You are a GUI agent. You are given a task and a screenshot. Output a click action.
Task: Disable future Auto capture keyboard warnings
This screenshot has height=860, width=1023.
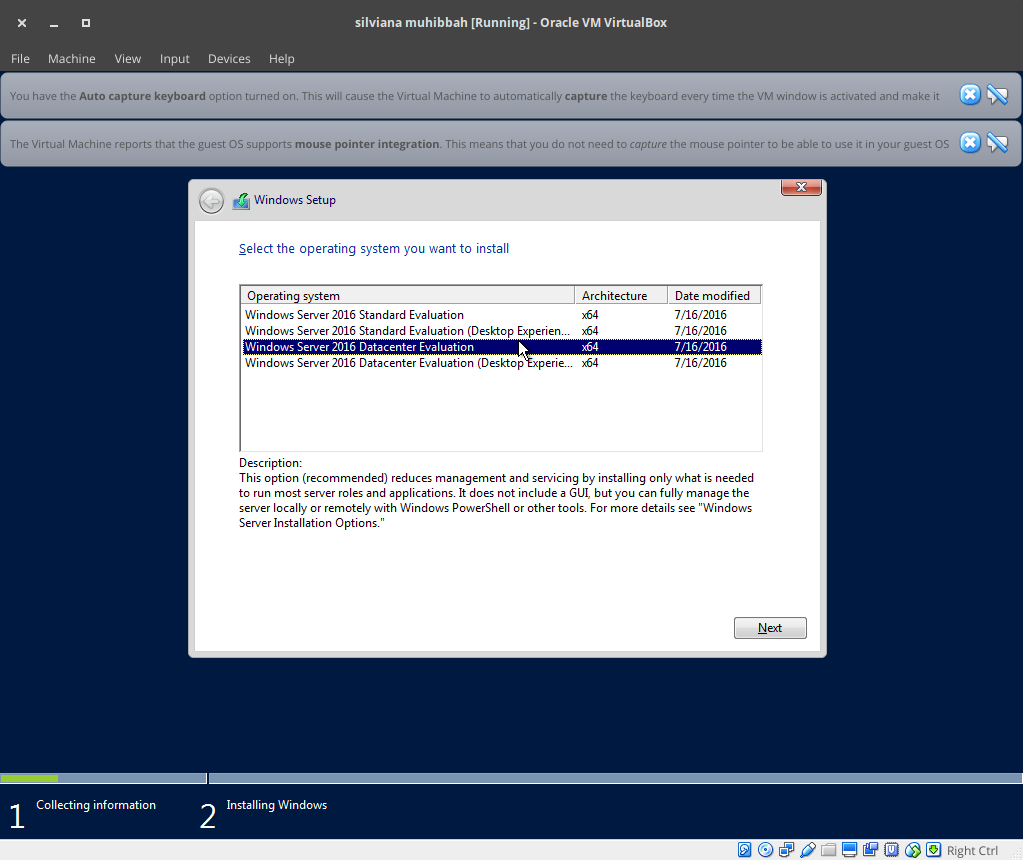coord(997,95)
